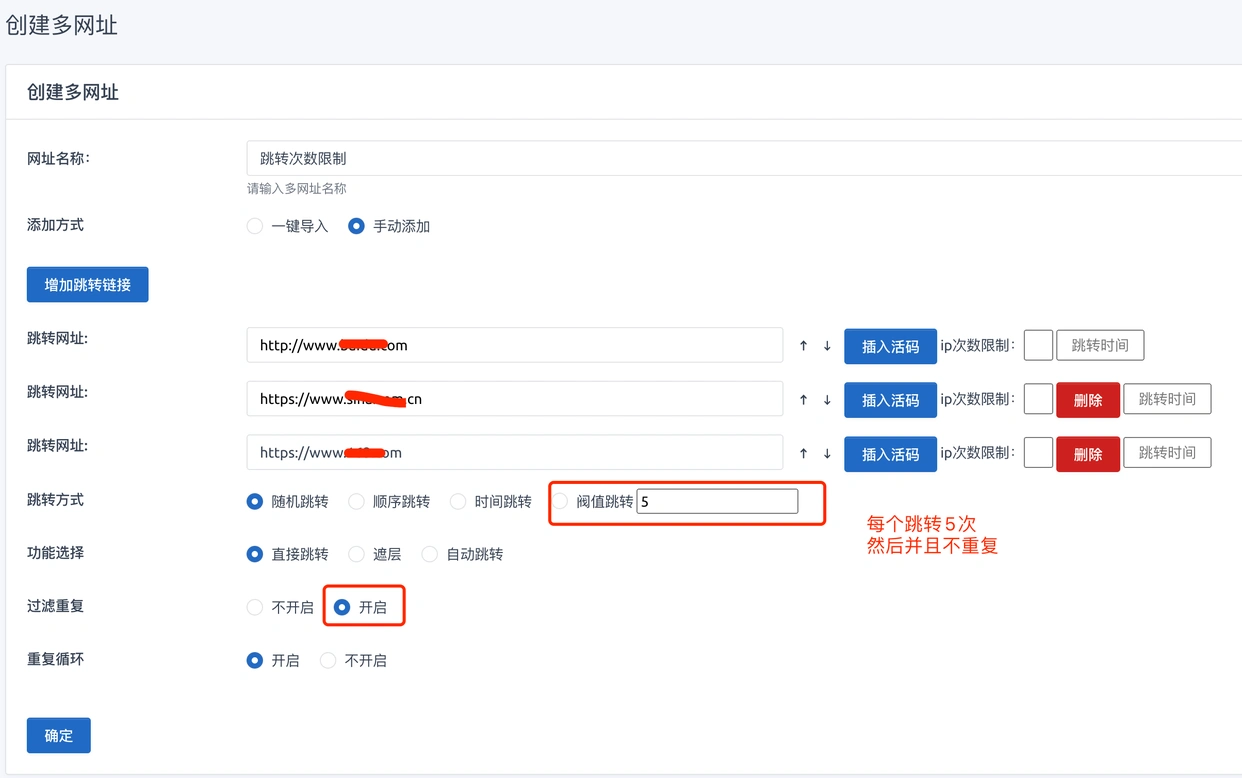Click ip次数限制 box on first row
The image size is (1242, 778).
(x=1038, y=346)
